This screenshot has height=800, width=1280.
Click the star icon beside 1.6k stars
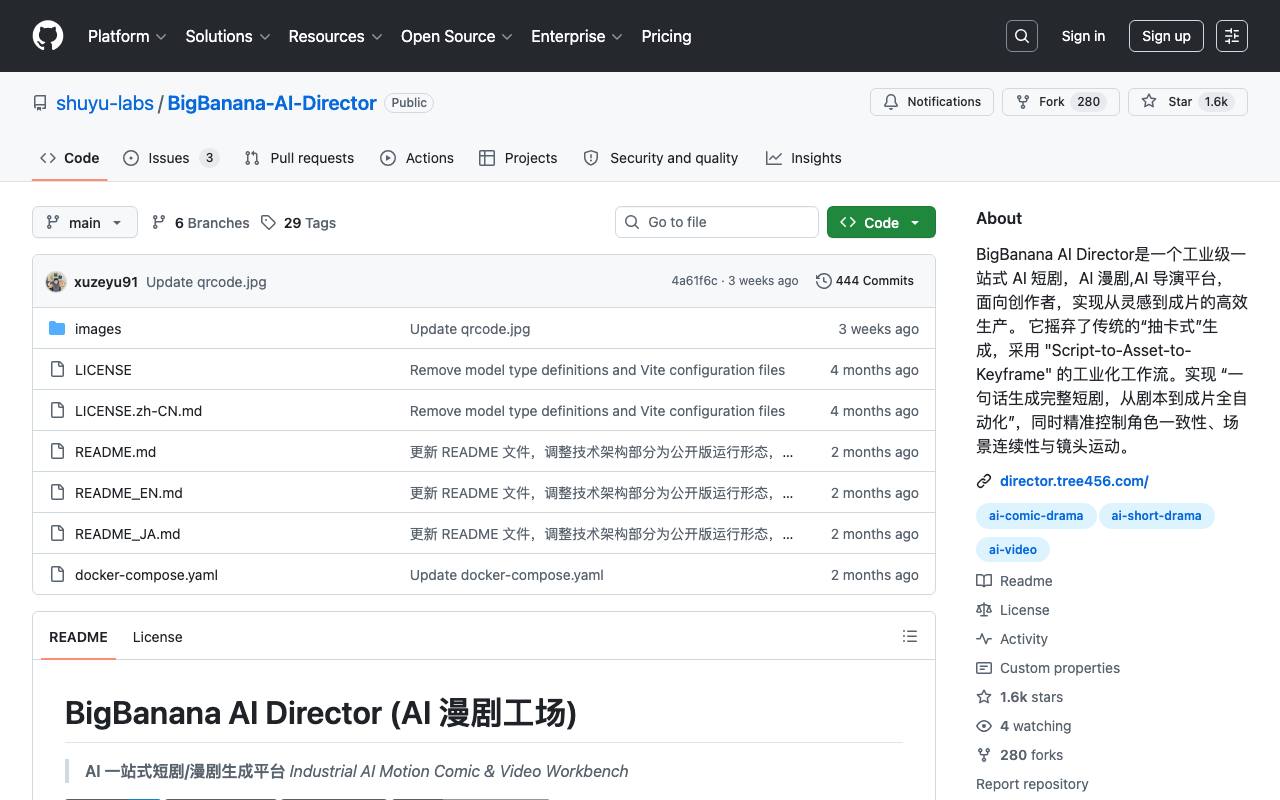click(984, 697)
